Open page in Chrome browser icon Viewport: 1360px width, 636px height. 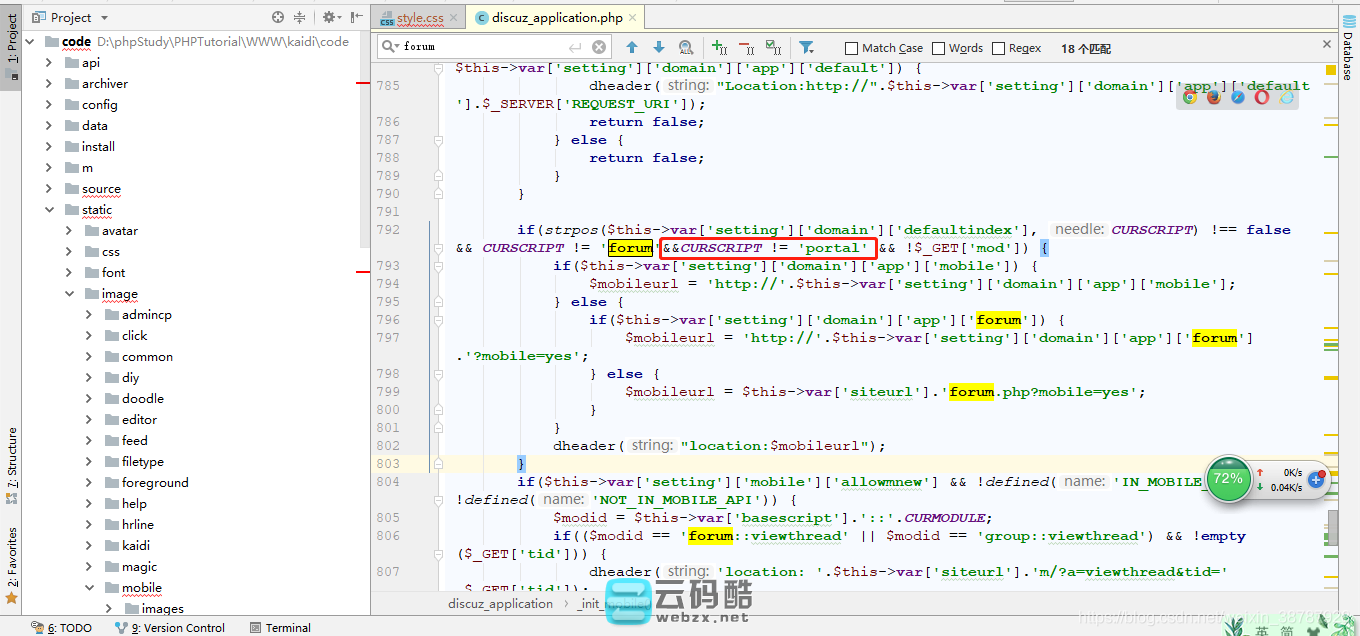click(x=1190, y=97)
